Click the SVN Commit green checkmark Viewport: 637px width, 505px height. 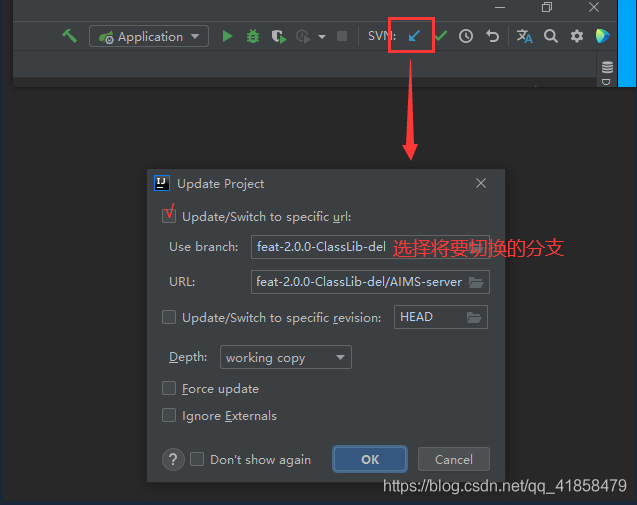coord(441,36)
